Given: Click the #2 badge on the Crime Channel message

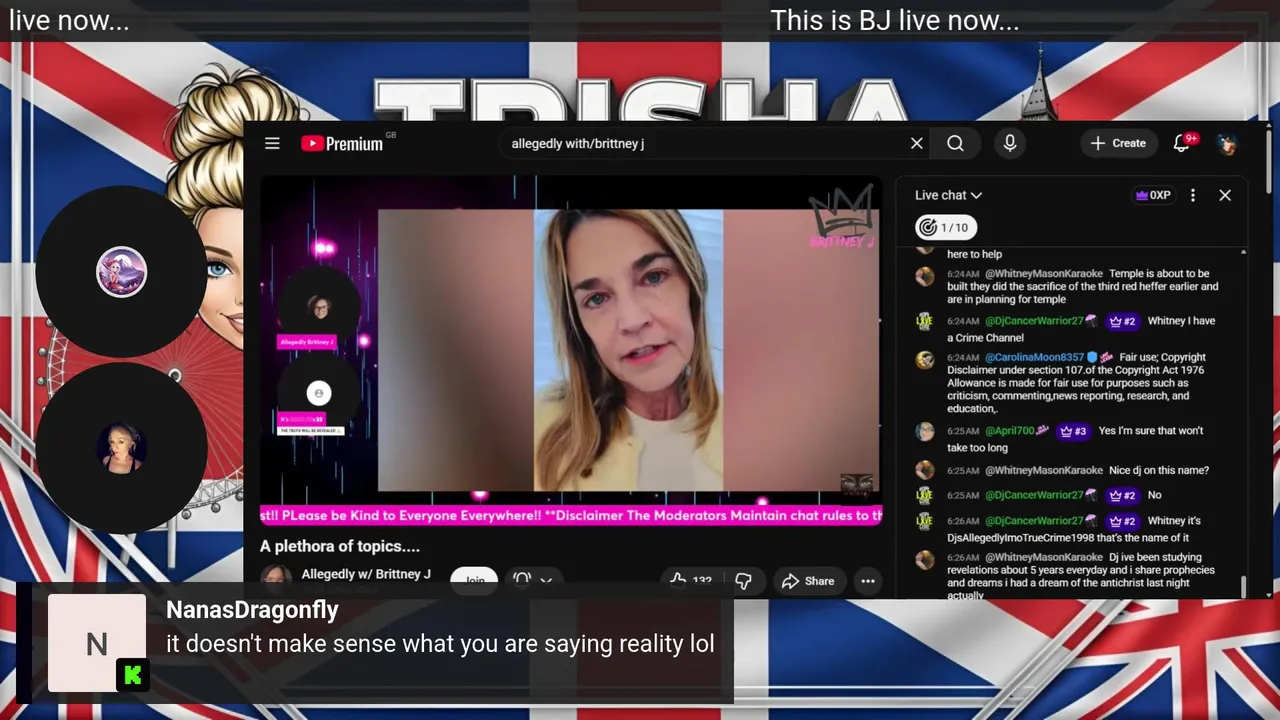Looking at the screenshot, I should [1123, 321].
